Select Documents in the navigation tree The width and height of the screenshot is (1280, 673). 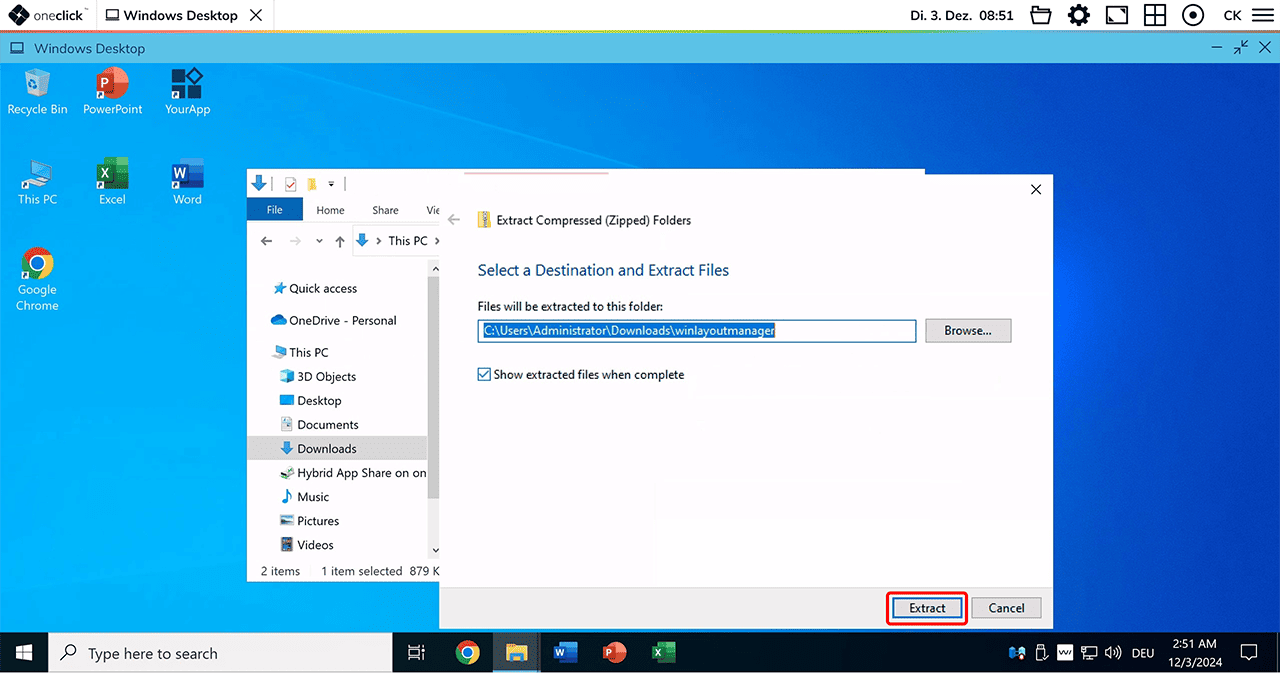pos(327,425)
